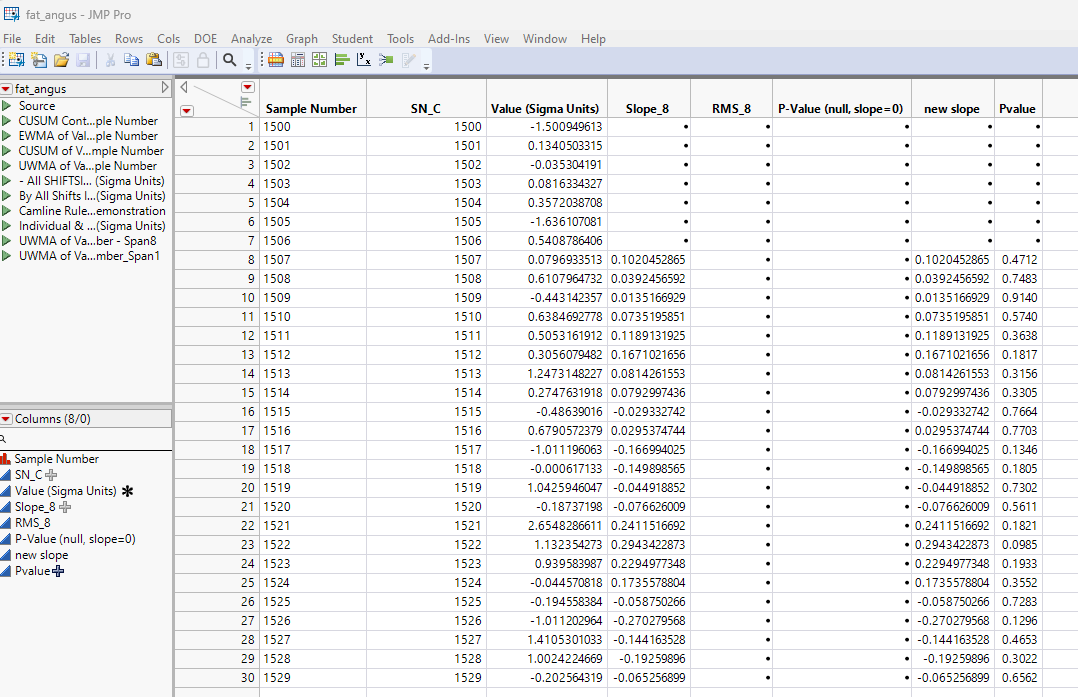Open the fat_angus red triangle menu

[7, 89]
